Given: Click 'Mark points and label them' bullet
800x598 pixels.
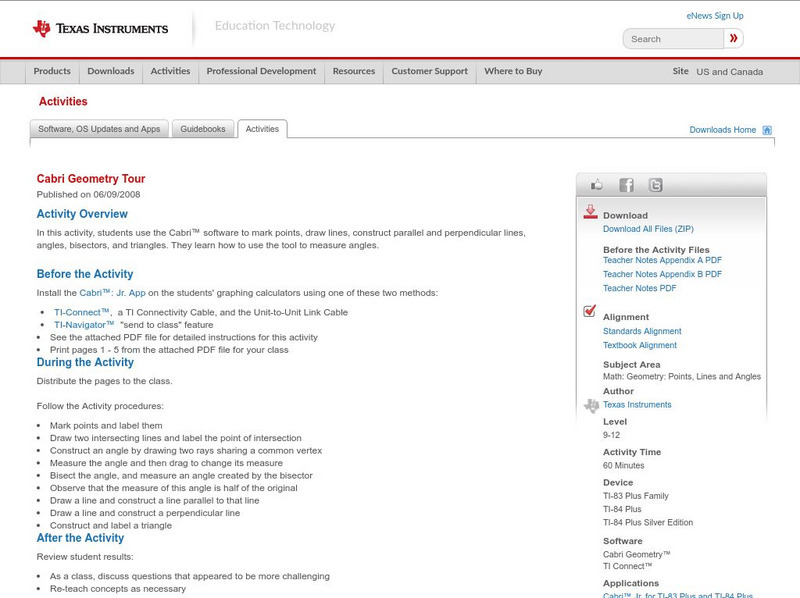Looking at the screenshot, I should [x=106, y=426].
